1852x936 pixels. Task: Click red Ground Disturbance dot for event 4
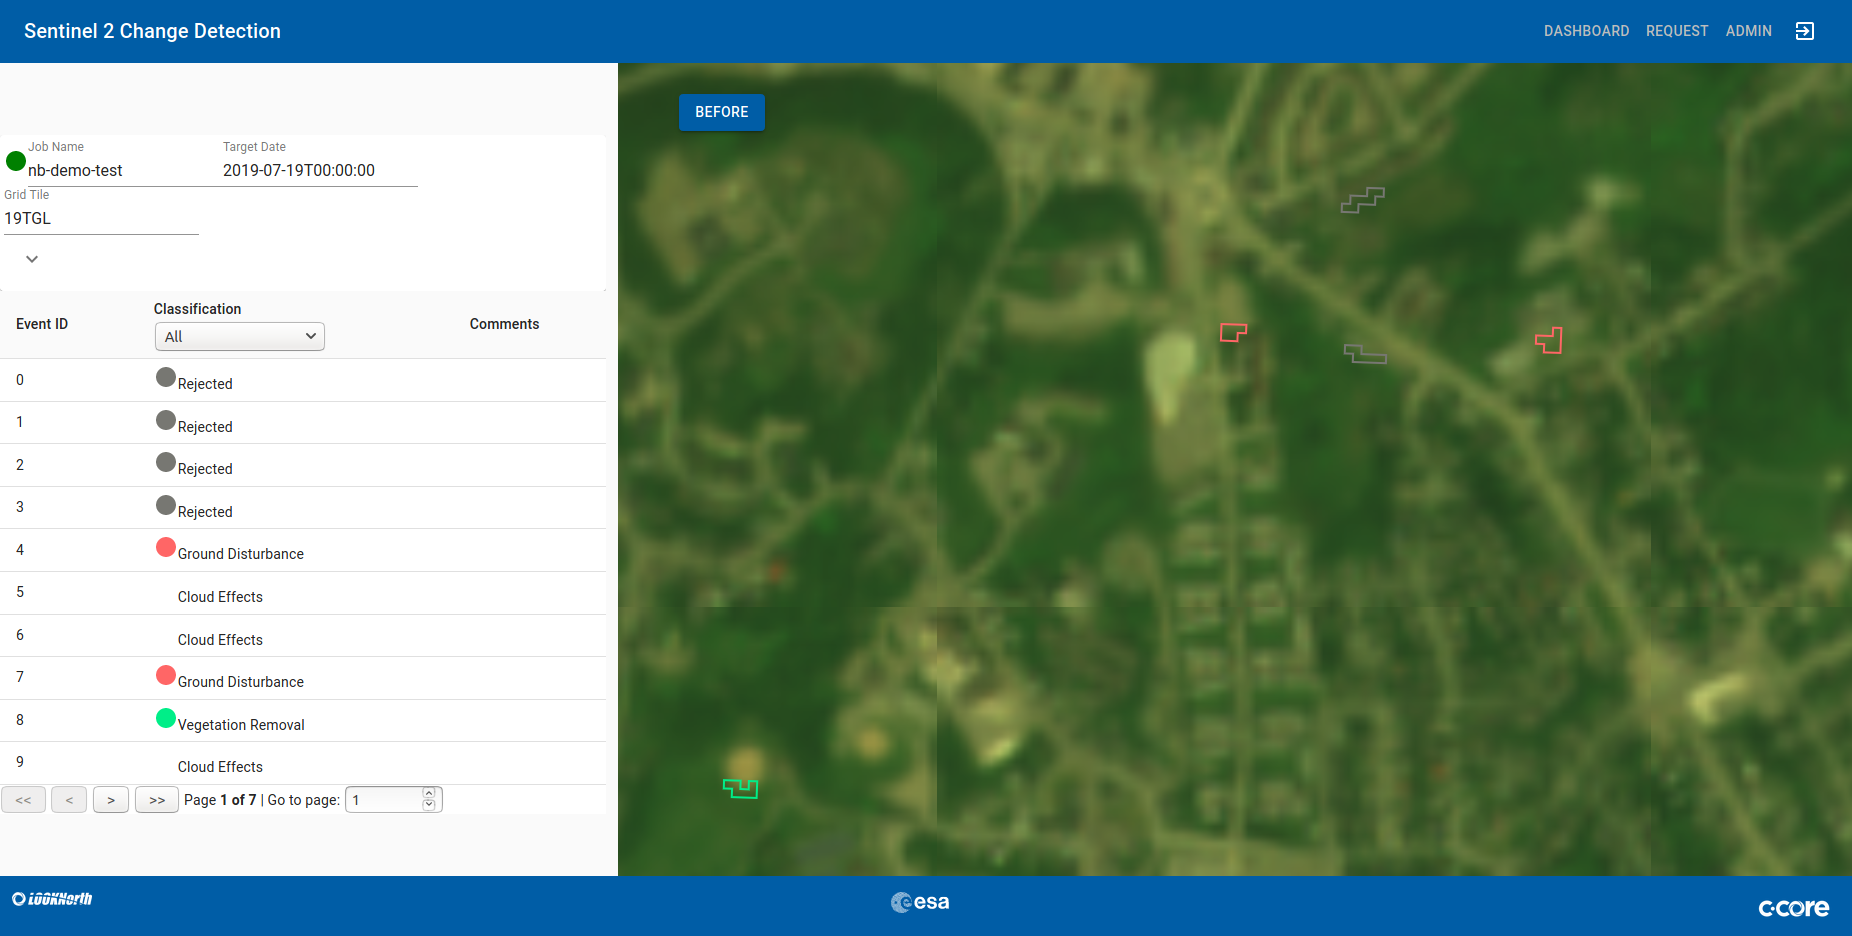coord(166,548)
